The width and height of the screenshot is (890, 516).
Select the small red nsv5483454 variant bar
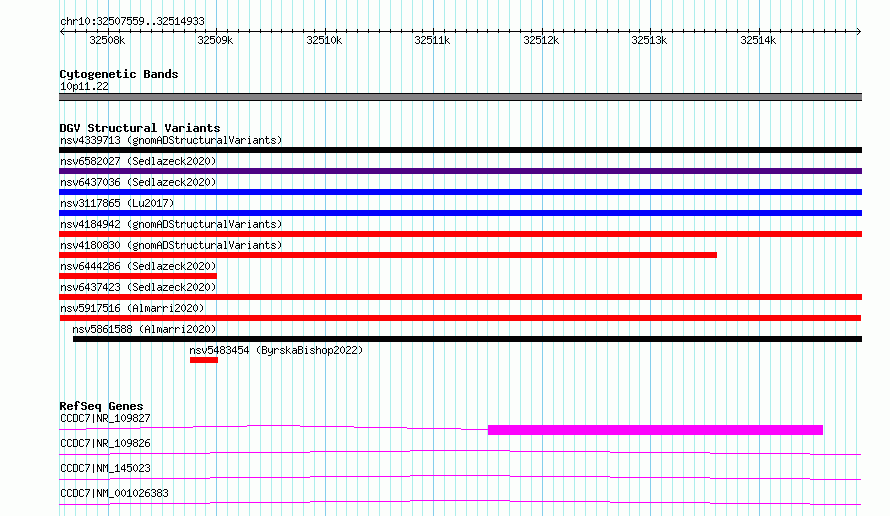[x=204, y=360]
